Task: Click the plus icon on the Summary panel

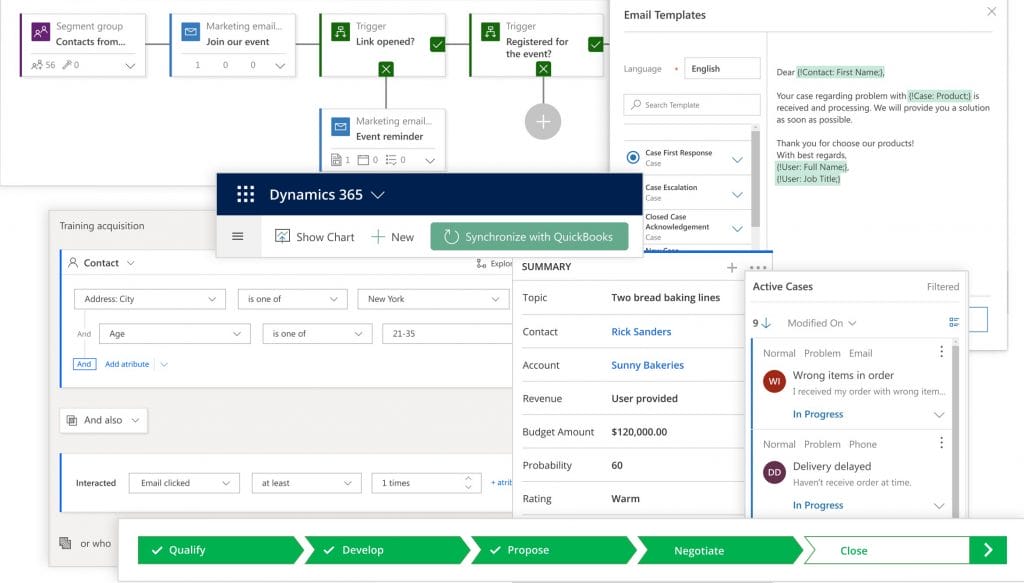Action: coord(733,267)
